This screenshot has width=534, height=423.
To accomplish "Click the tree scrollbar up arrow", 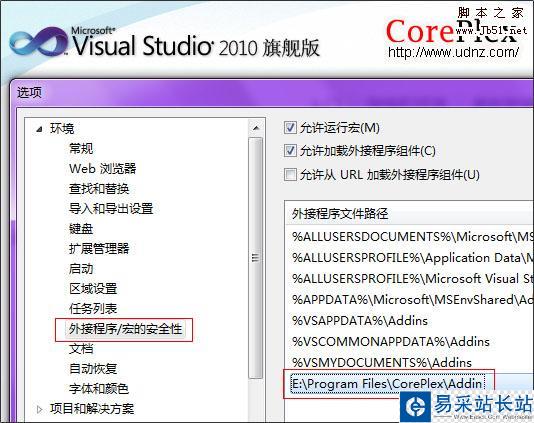I will 256,128.
